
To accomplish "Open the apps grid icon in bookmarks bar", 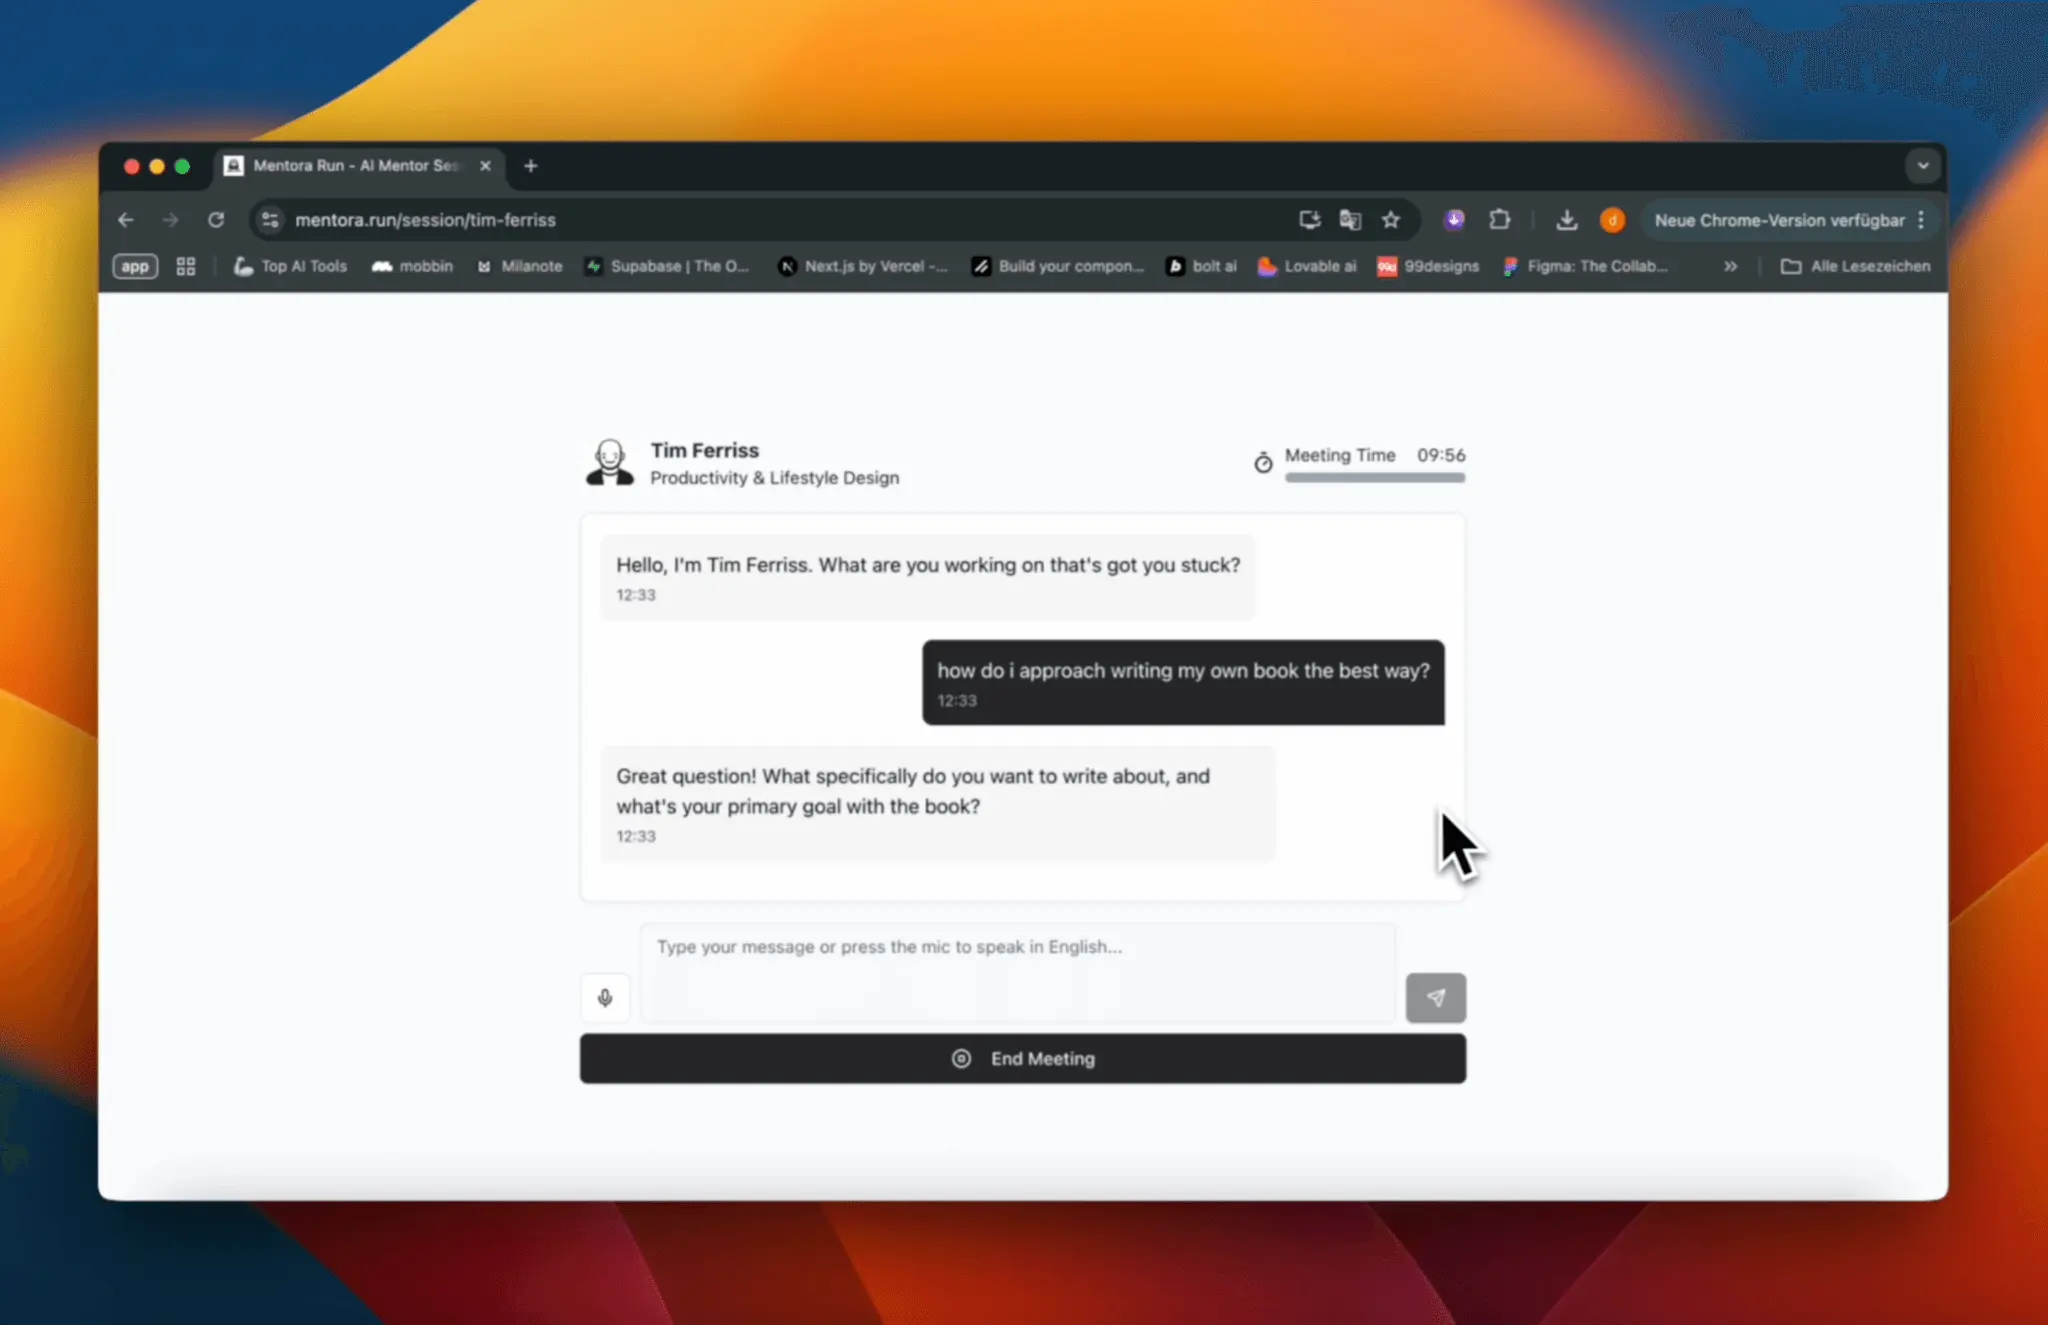I will coord(186,266).
